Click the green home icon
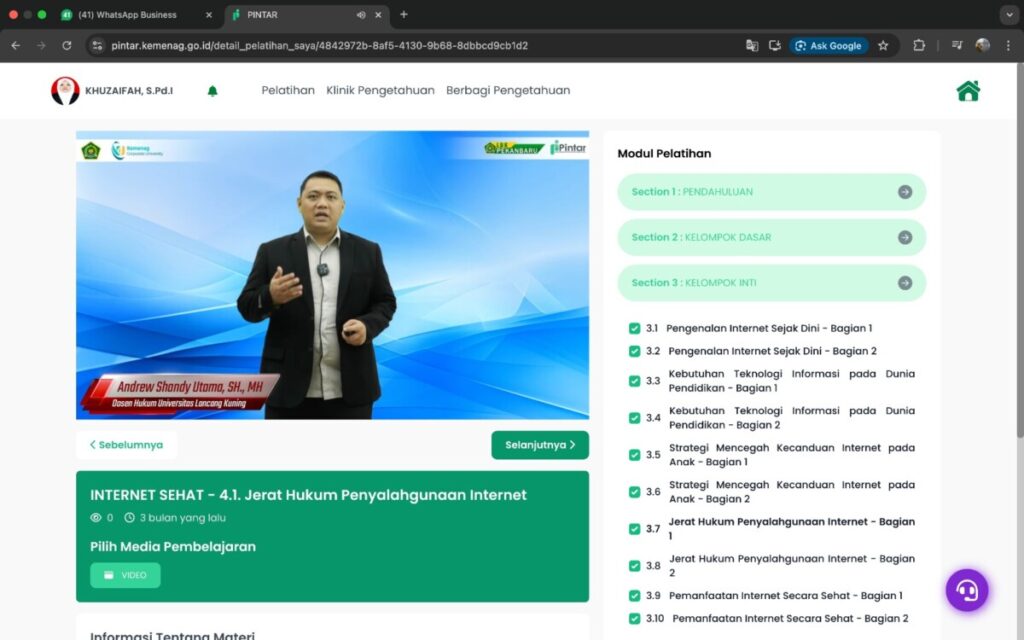 [x=967, y=91]
